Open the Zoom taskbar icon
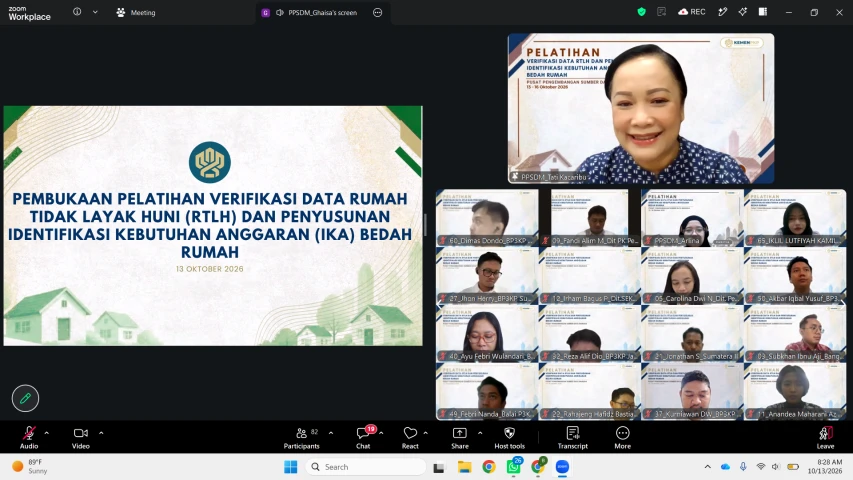 (x=562, y=467)
